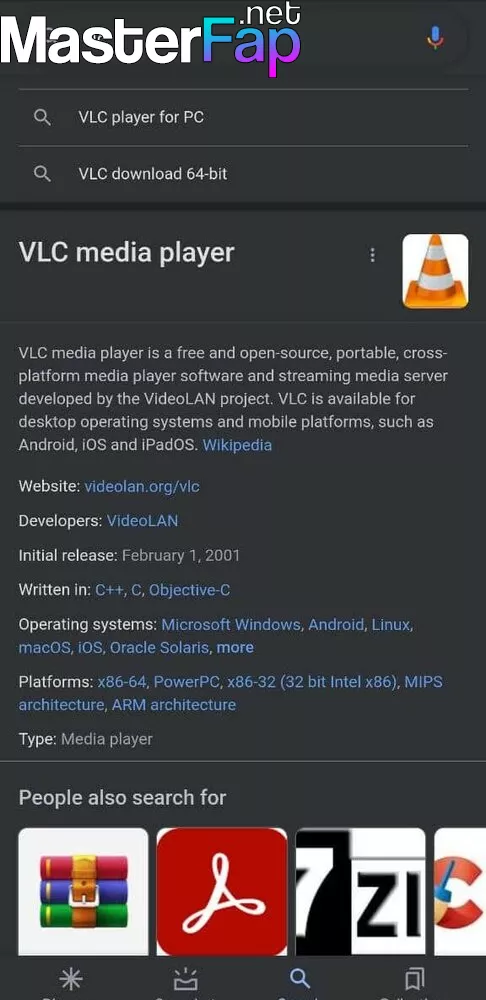Click the ARM architecture platform link
This screenshot has height=1000, width=486.
click(x=174, y=705)
